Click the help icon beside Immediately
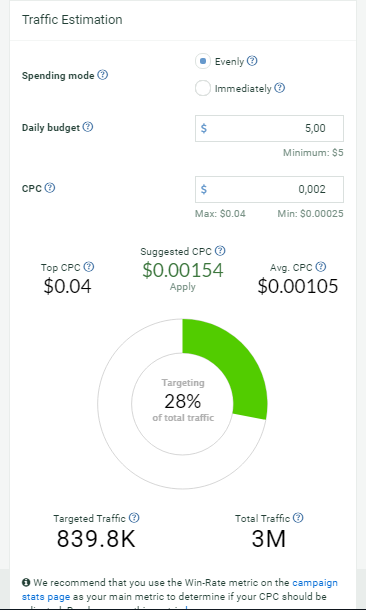The width and height of the screenshot is (366, 610). 280,88
